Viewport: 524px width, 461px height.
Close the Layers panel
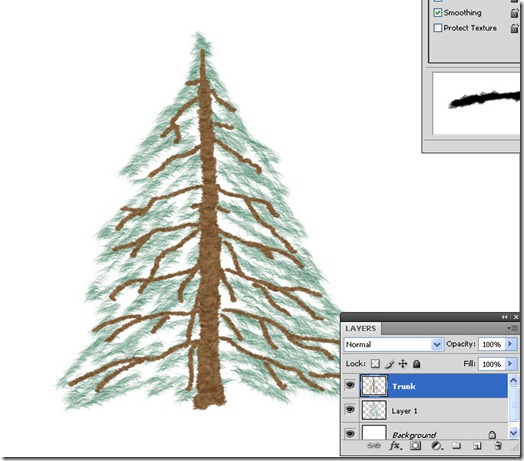click(x=516, y=317)
